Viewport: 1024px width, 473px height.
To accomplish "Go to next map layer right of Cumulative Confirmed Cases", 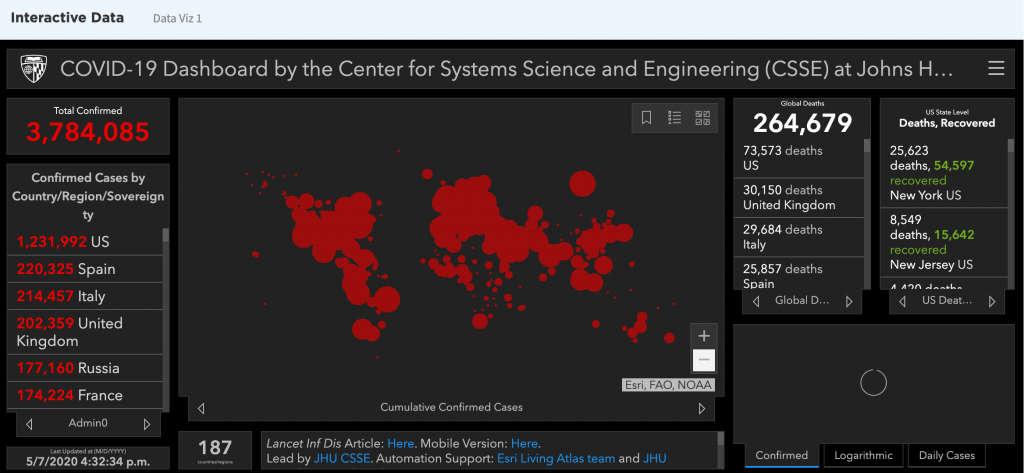I will pos(702,408).
